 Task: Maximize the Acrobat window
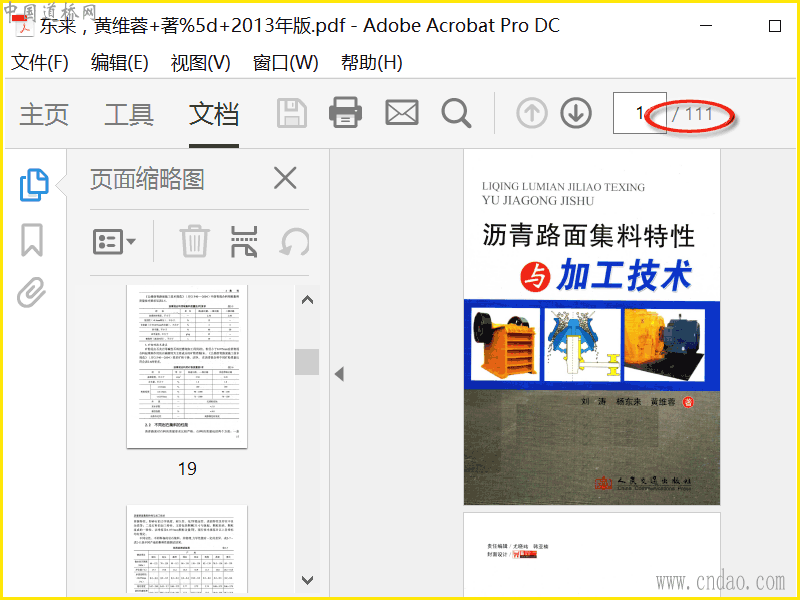[x=775, y=26]
